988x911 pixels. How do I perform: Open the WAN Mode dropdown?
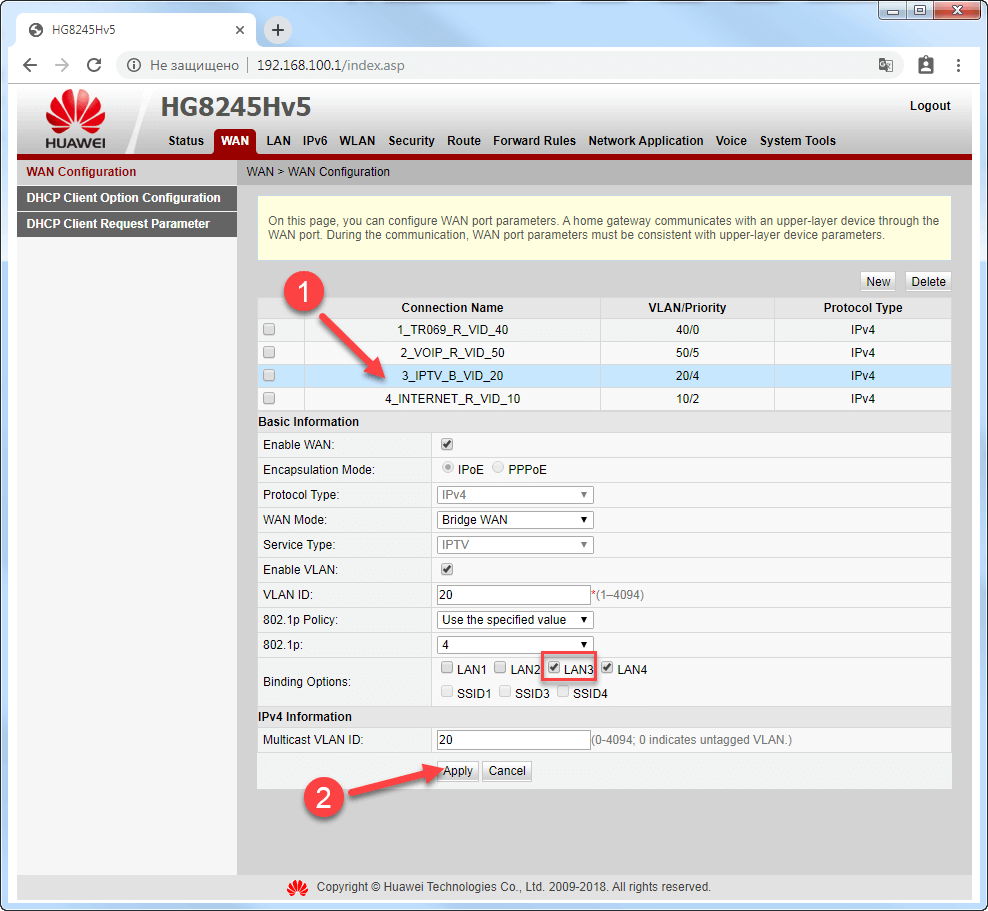(x=515, y=520)
